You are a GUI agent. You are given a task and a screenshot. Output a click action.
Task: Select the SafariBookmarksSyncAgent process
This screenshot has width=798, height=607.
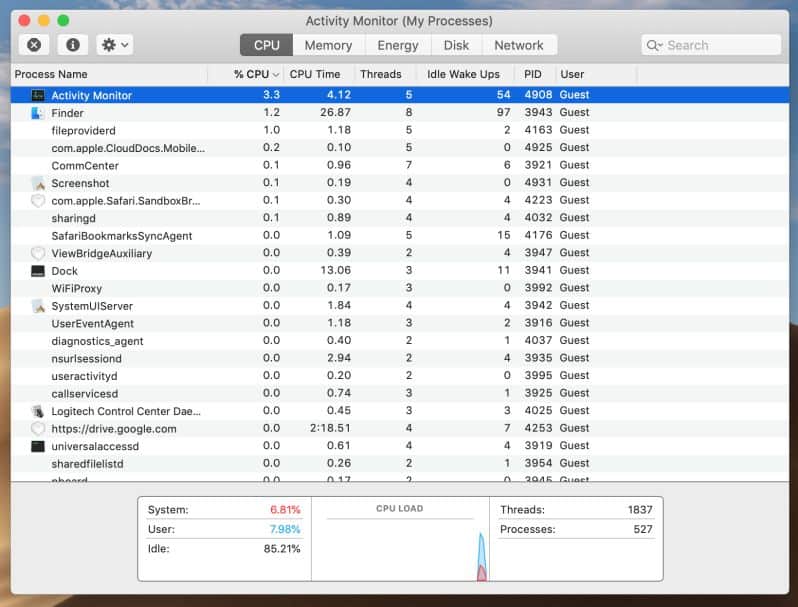point(400,236)
